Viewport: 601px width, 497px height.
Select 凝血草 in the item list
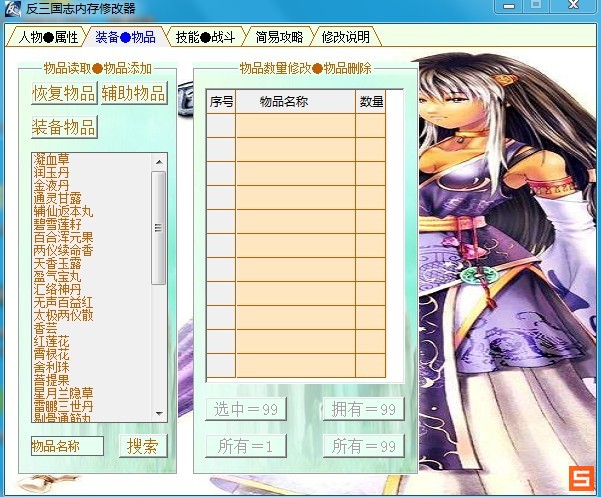[52, 160]
